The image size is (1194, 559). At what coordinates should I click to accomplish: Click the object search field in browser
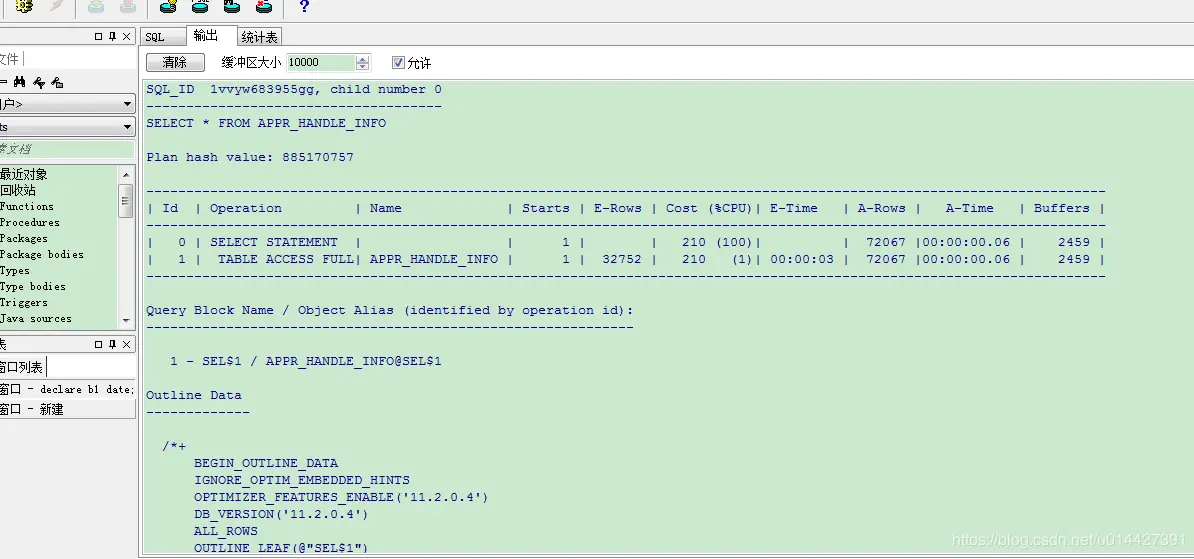67,149
